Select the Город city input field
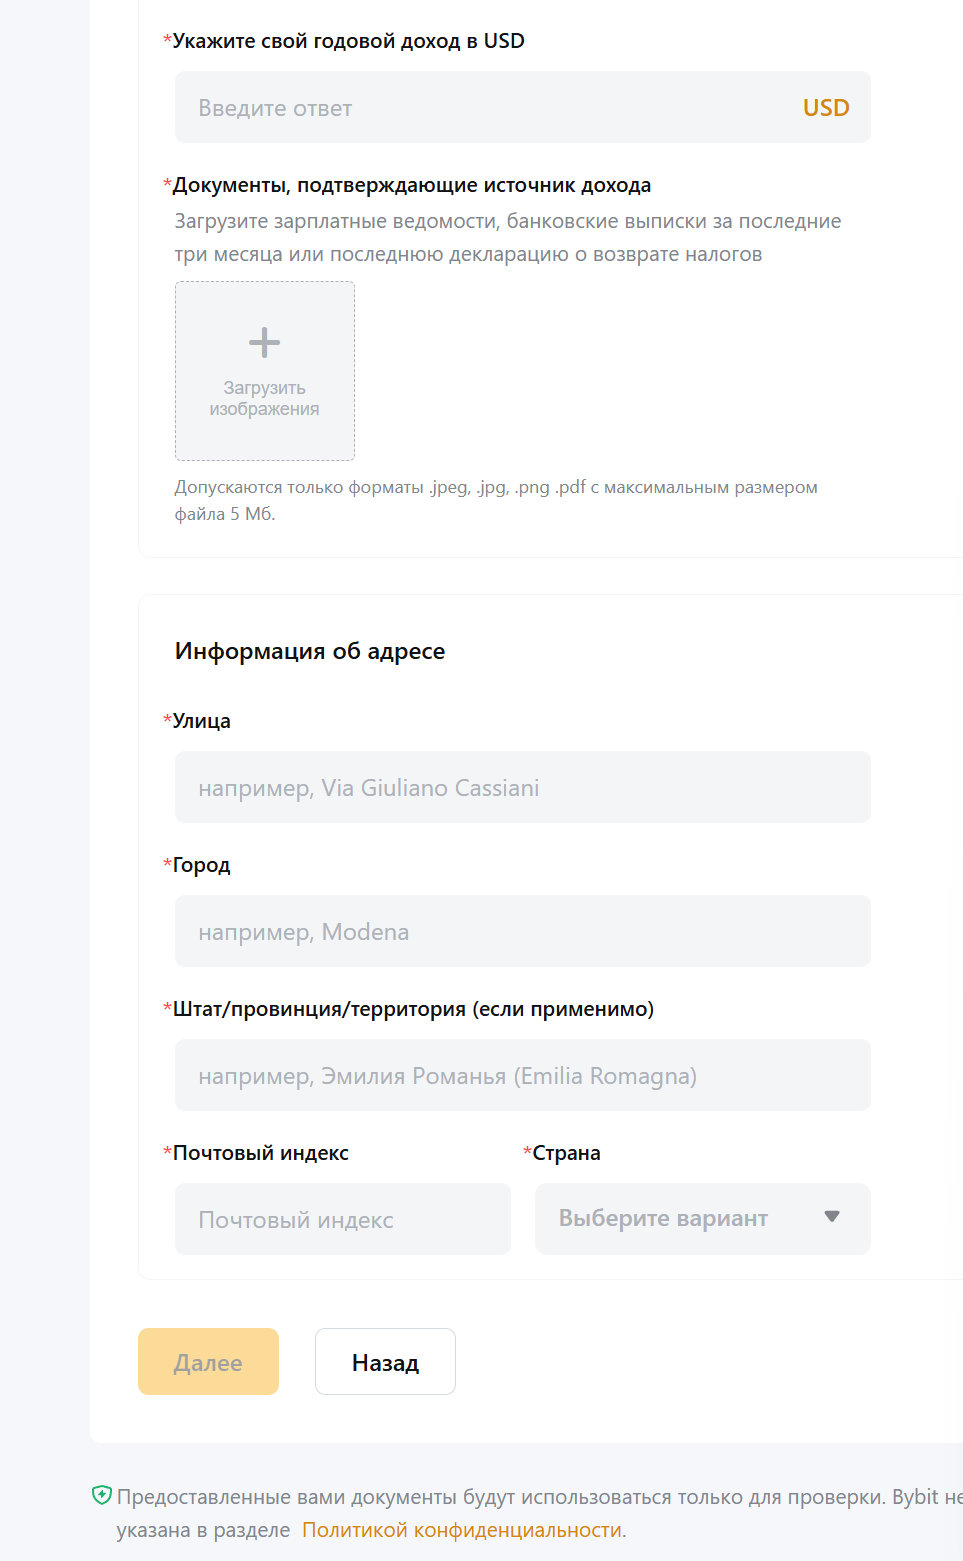 pos(522,932)
